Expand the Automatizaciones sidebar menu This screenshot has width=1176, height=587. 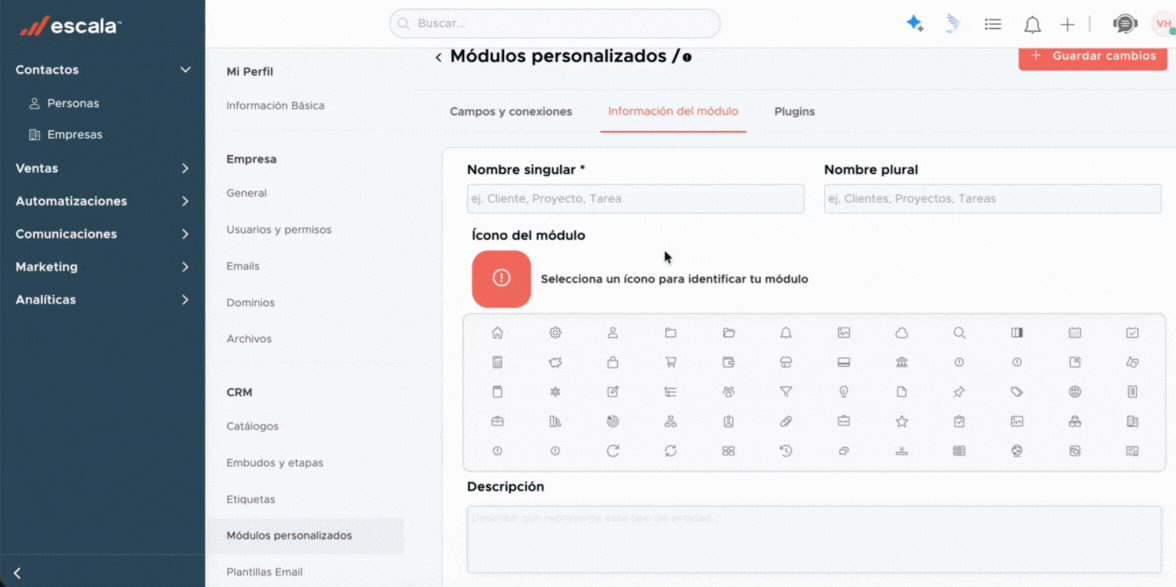[185, 201]
